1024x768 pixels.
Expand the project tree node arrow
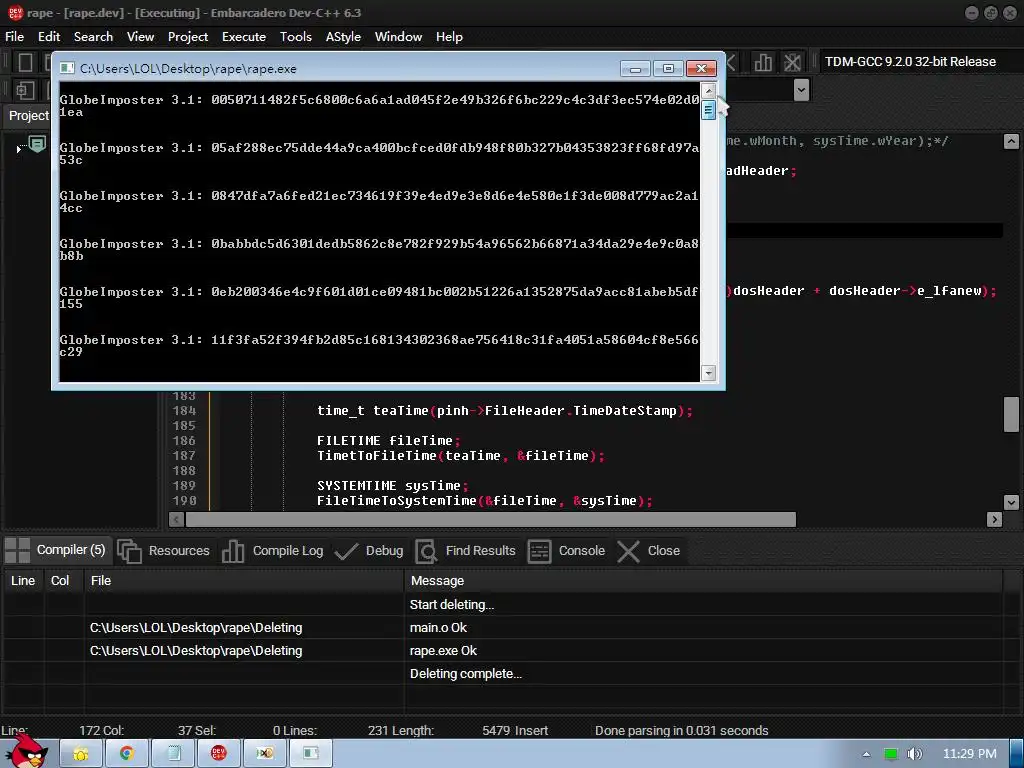click(x=18, y=150)
